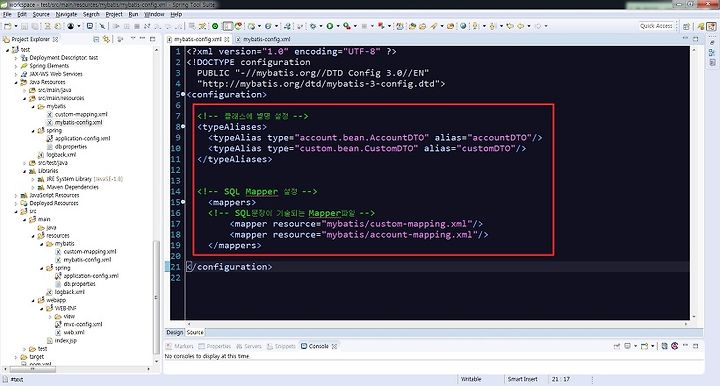Collapse the Libraries node

pyautogui.click(x=25, y=171)
